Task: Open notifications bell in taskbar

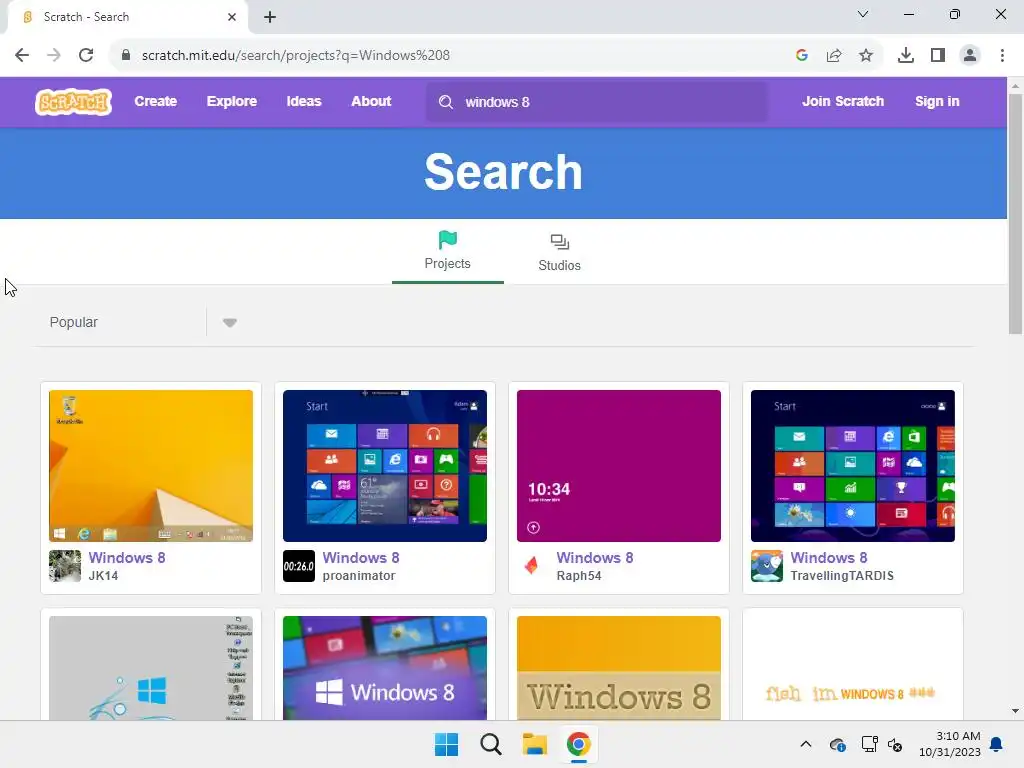Action: click(996, 744)
